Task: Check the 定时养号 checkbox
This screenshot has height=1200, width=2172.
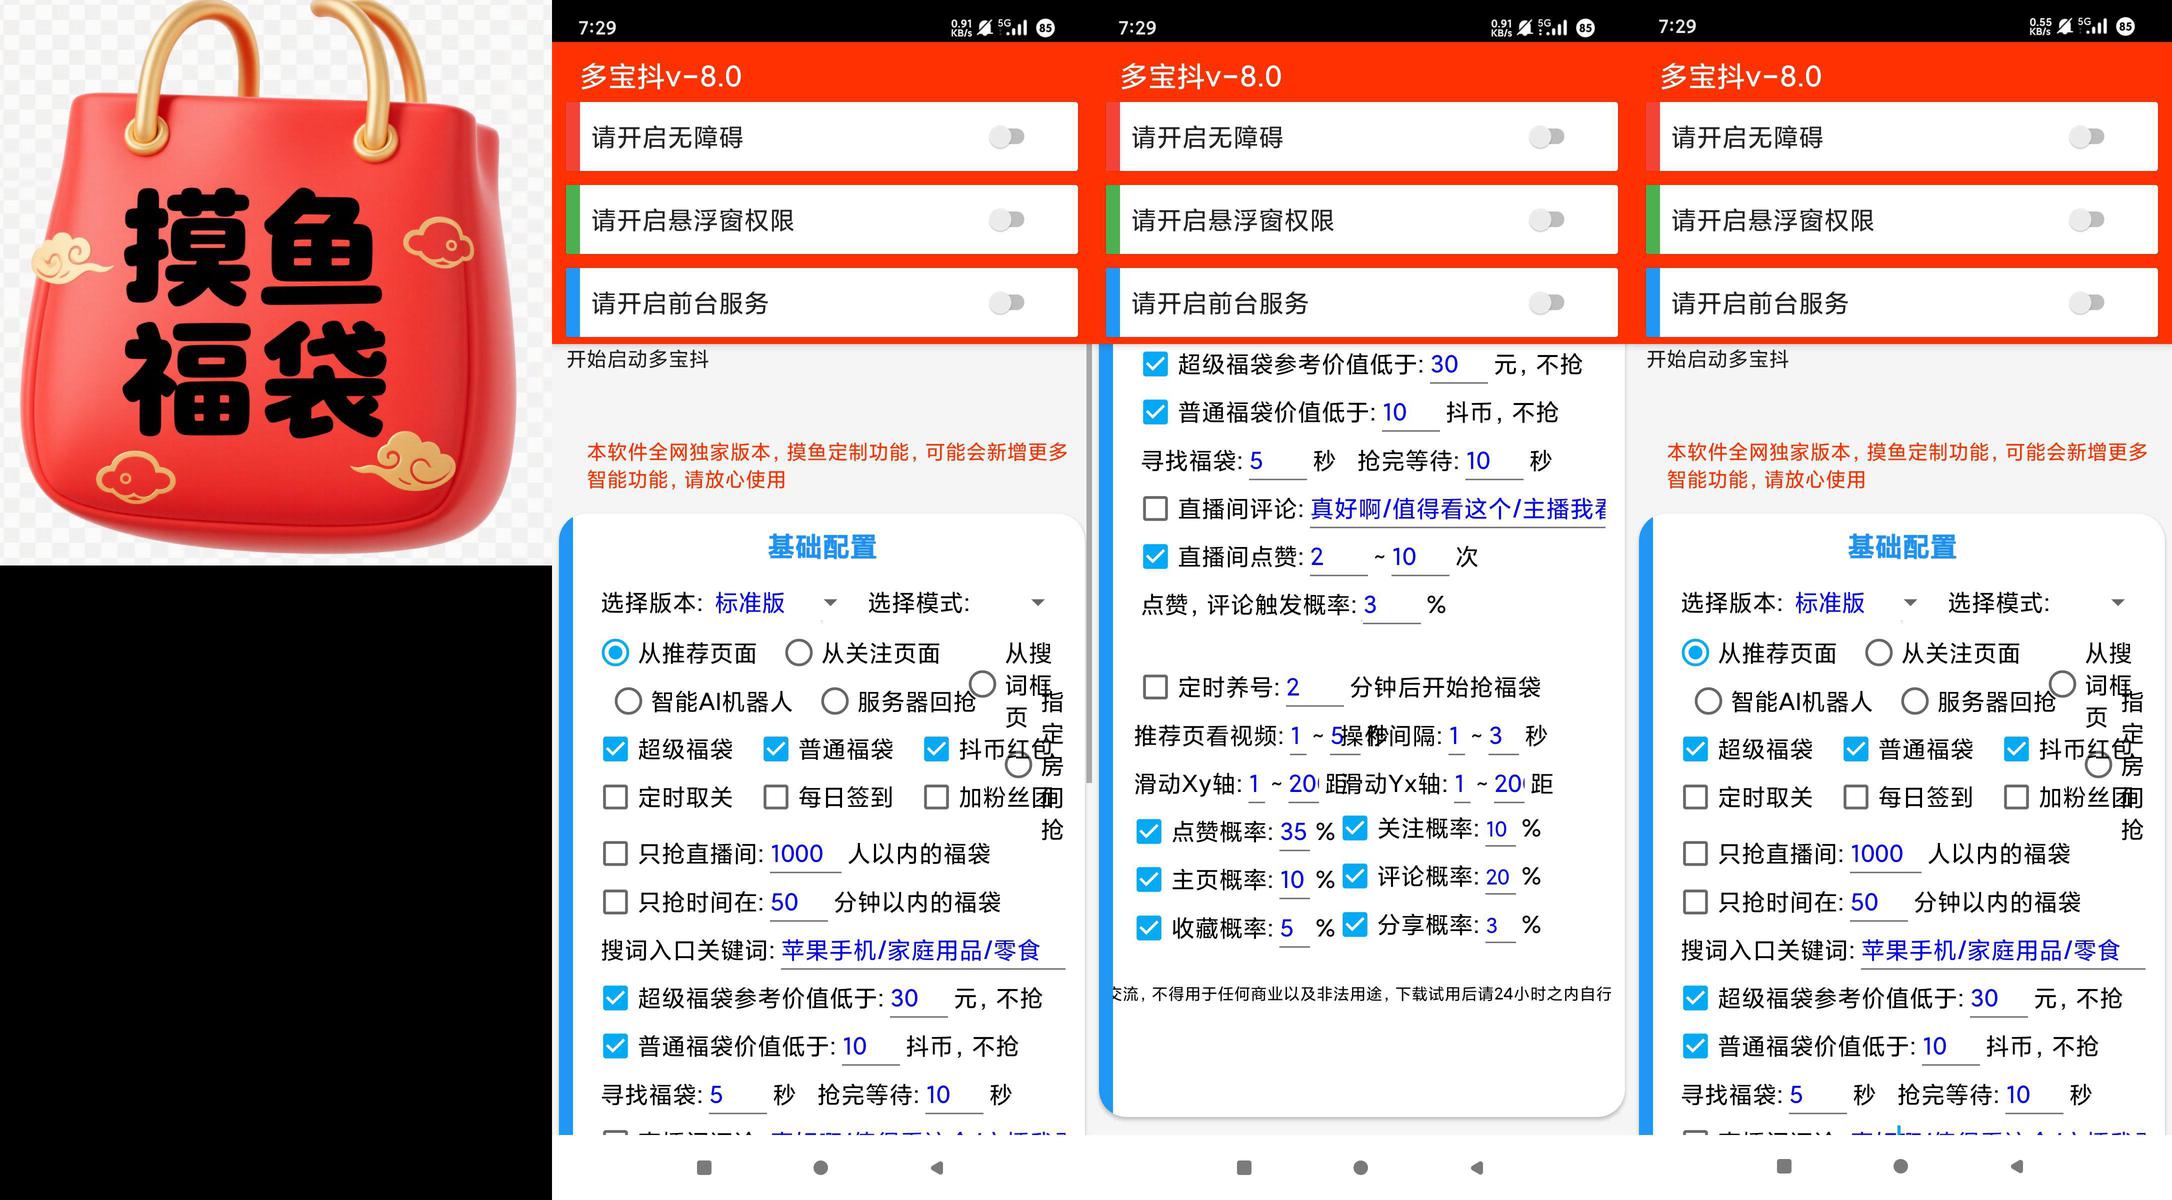Action: point(1155,687)
